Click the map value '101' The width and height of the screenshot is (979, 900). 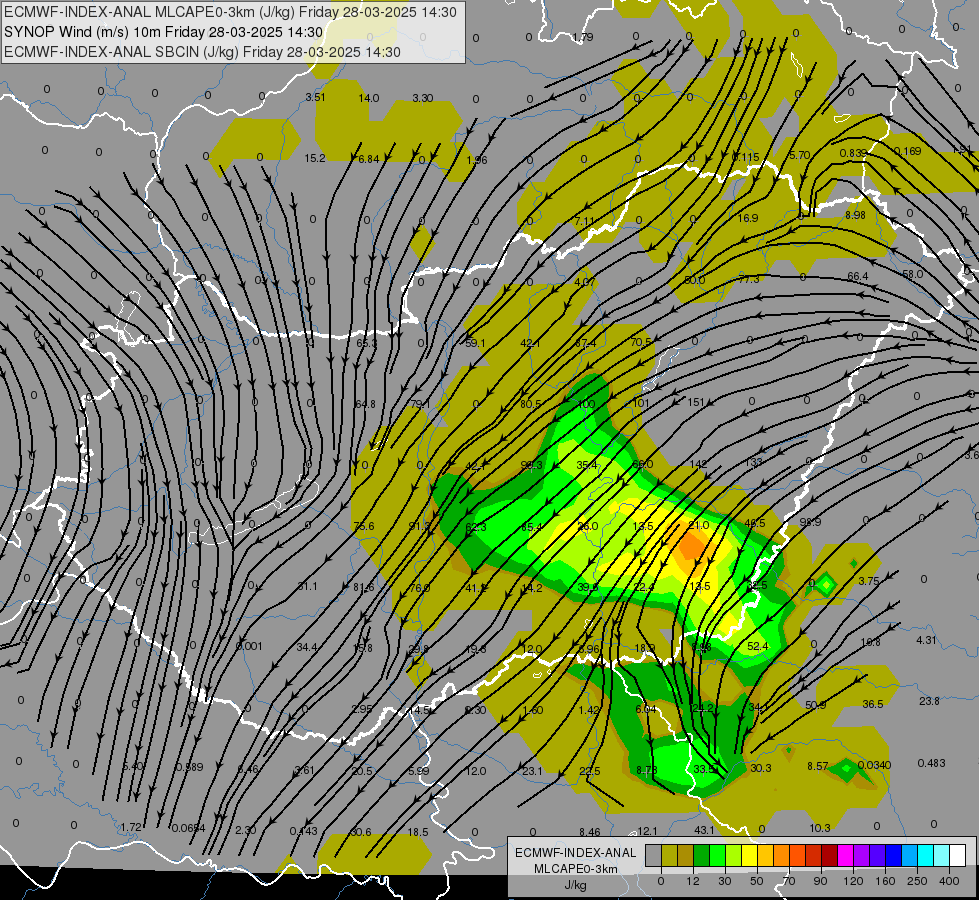641,403
